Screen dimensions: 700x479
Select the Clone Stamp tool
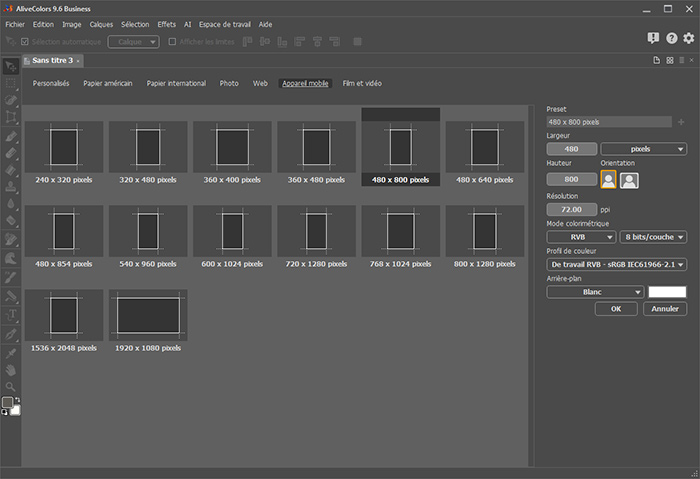click(x=10, y=186)
